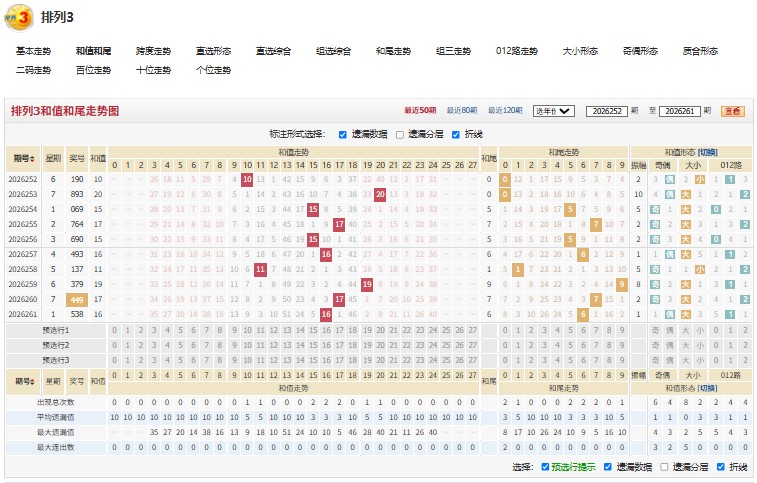Screen dimensions: 757x483
Task: Toggle the bottom 遗漏数据 checkbox
Action: [x=608, y=467]
